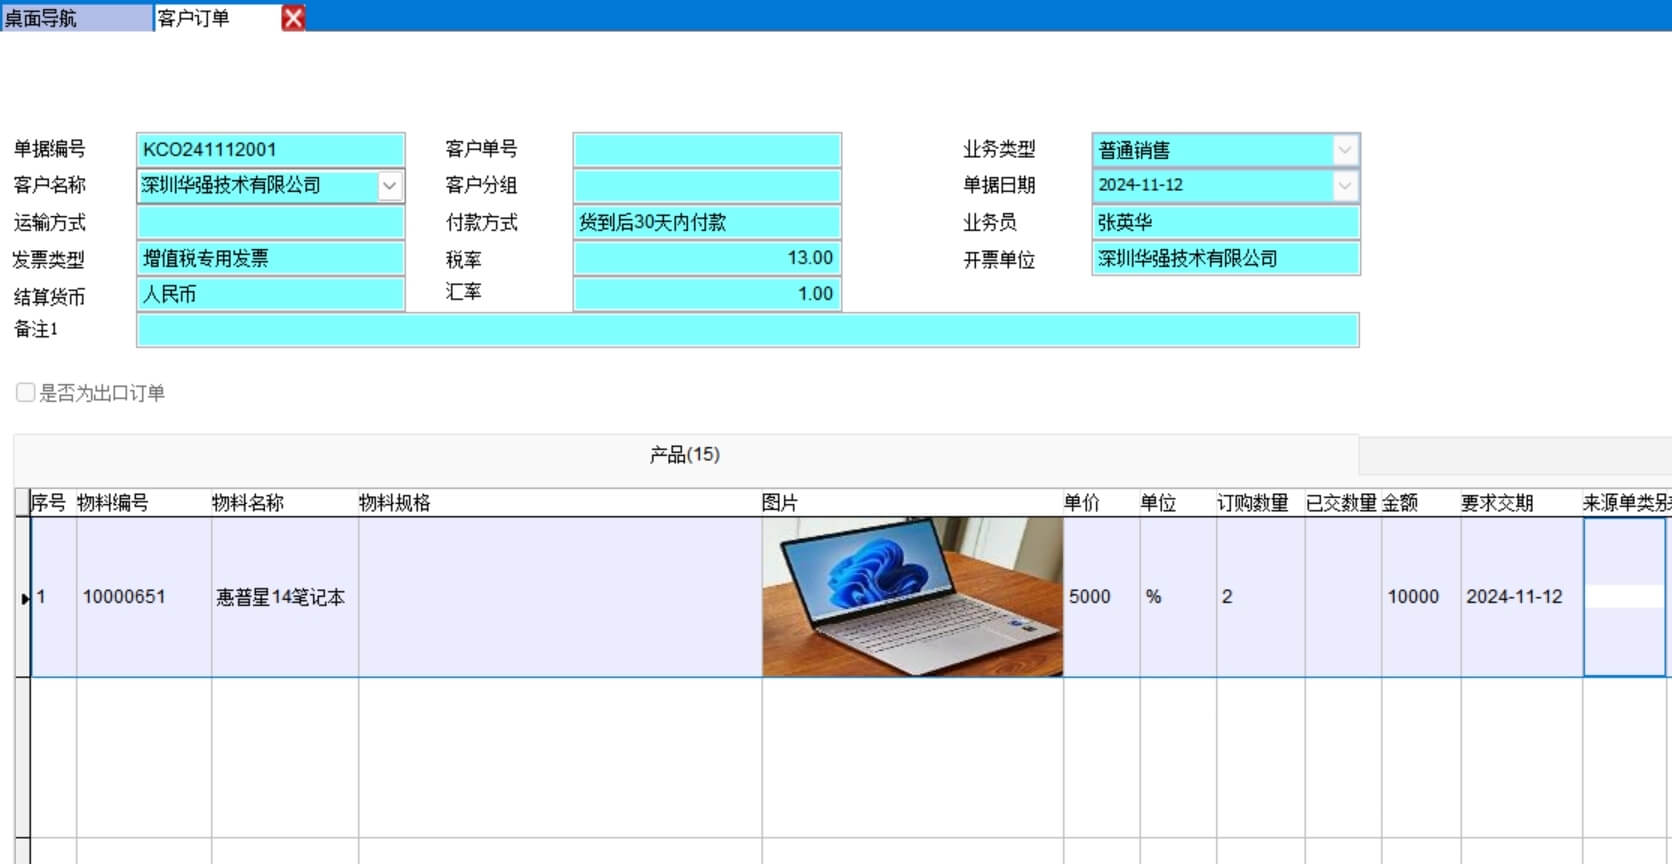Select the row indicator arrow for row 1

tap(24, 598)
